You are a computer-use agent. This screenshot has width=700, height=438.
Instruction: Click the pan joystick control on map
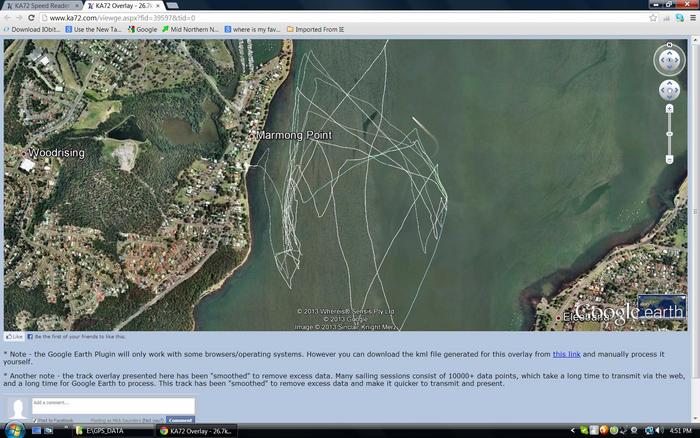[x=670, y=91]
